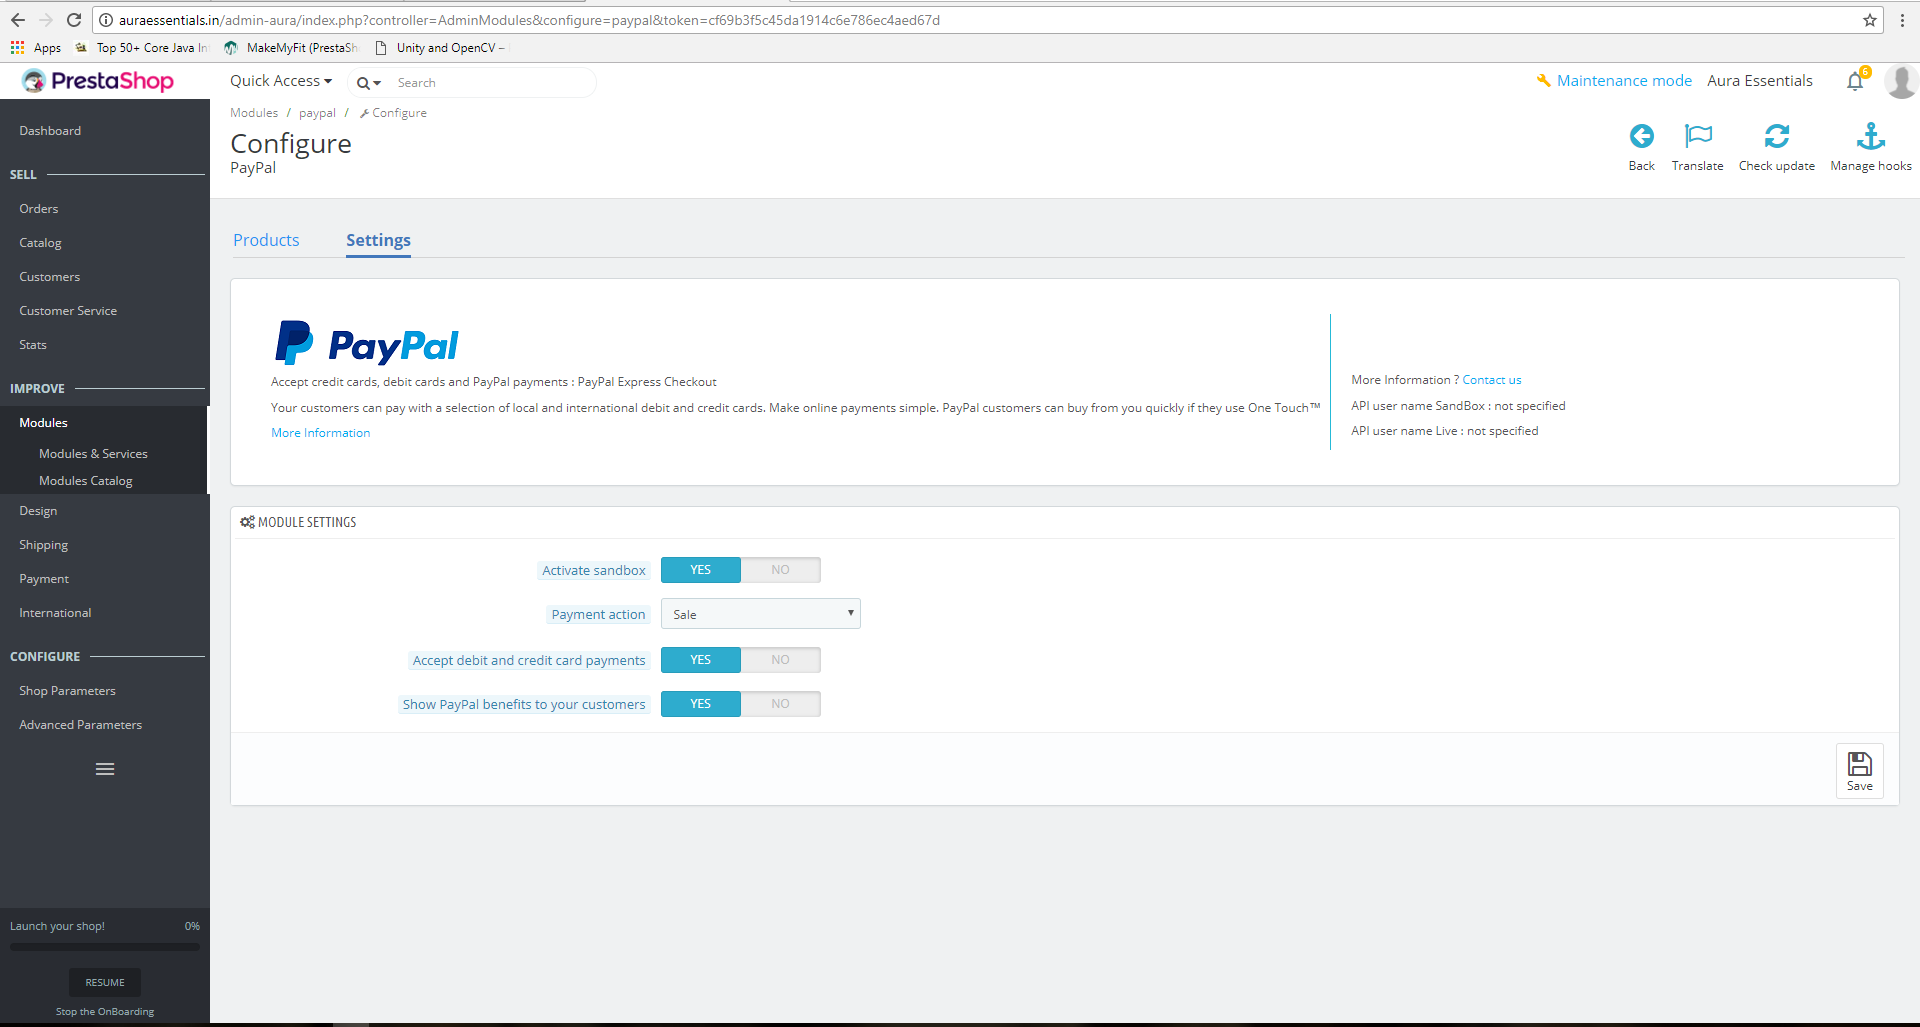Open the MakeMyFit bookmark
1920x1027 pixels.
[291, 48]
